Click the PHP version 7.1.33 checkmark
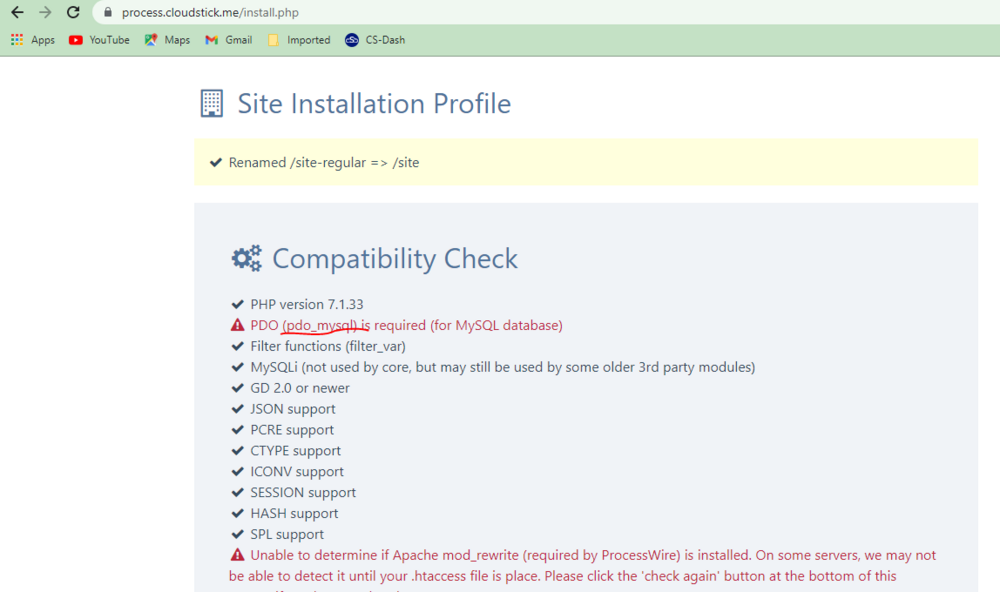Screen dimensions: 1000x592 237,304
